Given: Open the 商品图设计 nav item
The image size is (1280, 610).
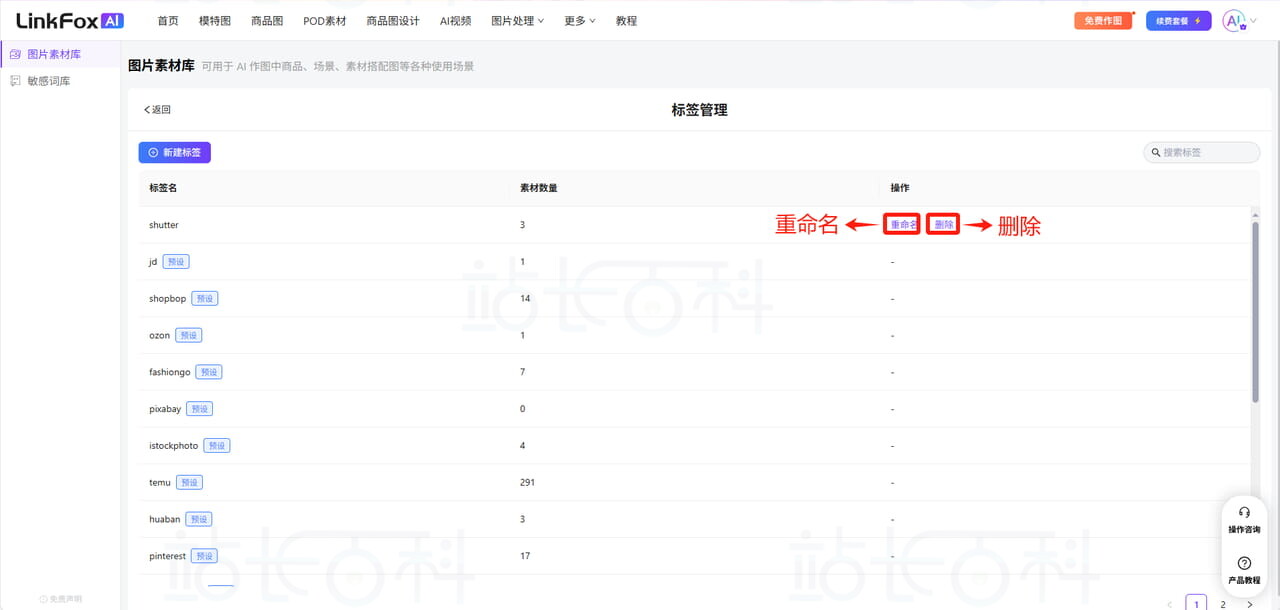Looking at the screenshot, I should pyautogui.click(x=393, y=21).
